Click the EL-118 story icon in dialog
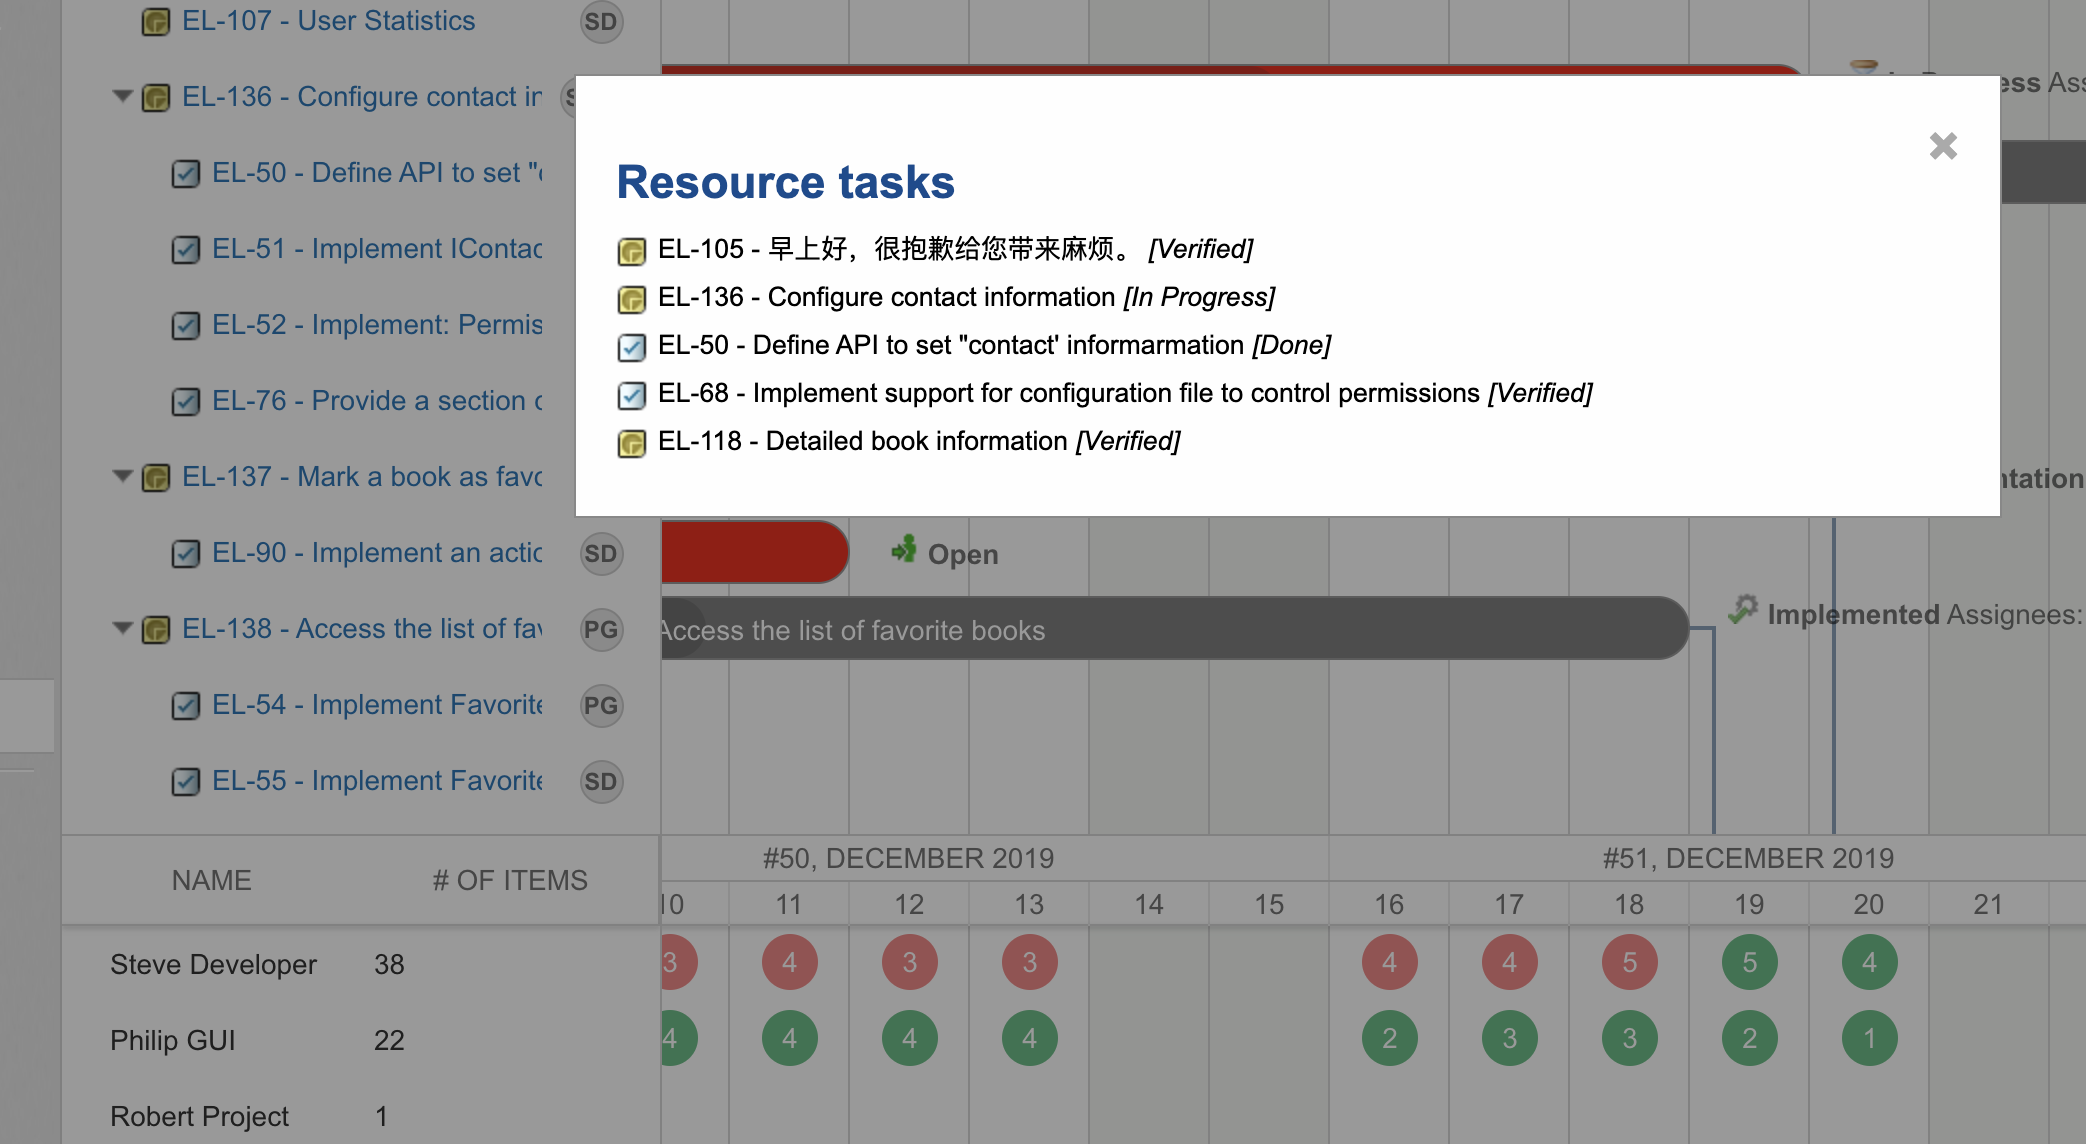 [631, 443]
